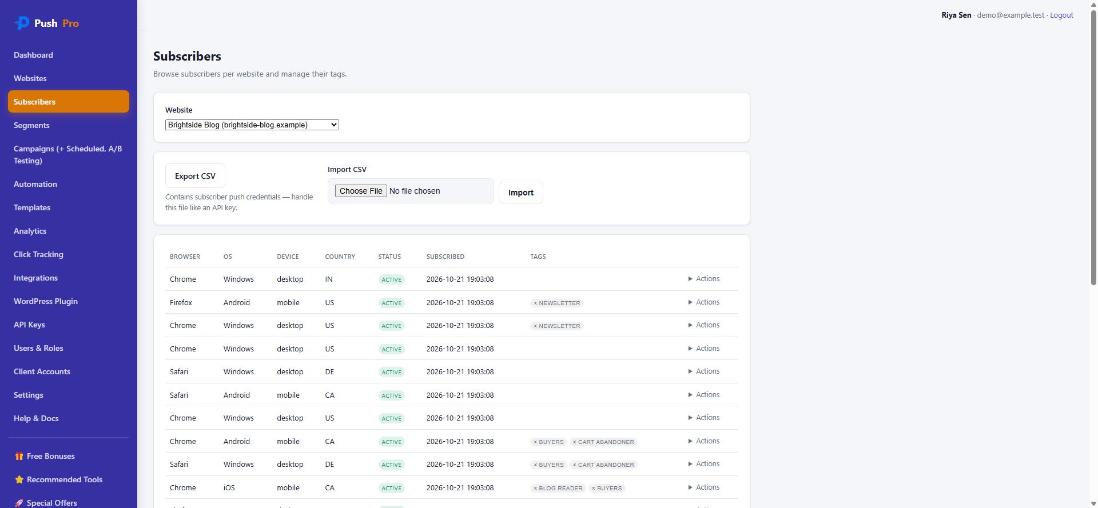Click the user name Riya Sen
The image size is (1098, 508).
pos(956,15)
